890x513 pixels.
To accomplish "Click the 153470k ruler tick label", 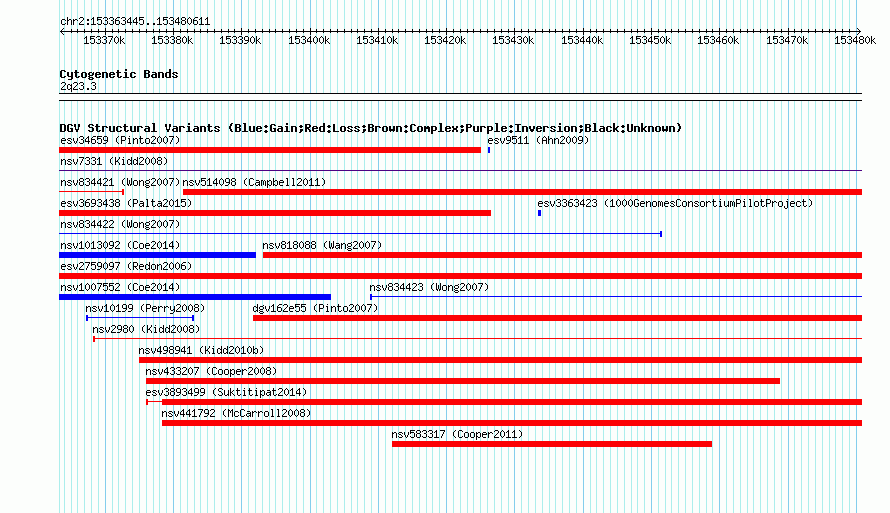I will coord(787,40).
